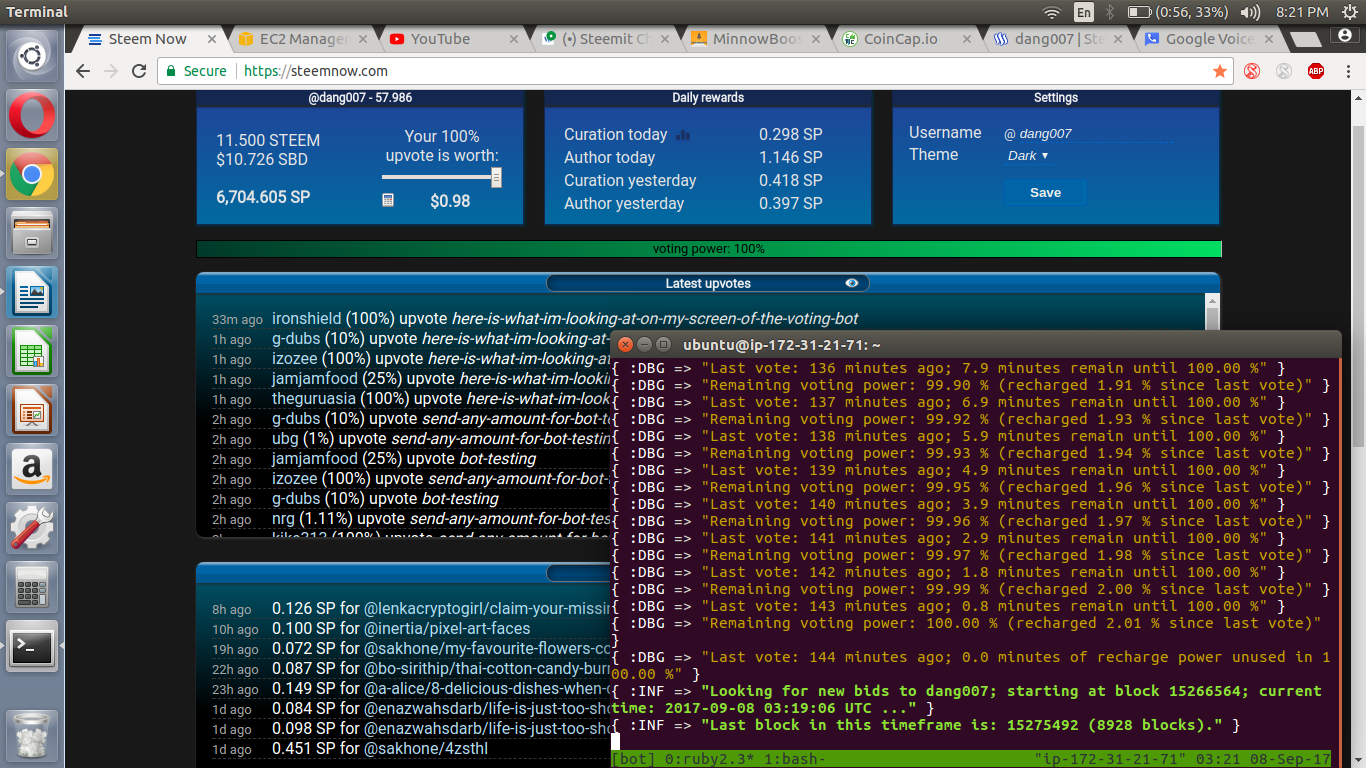Click the Username field containing dang007
This screenshot has height=768, width=1366.
(x=1090, y=133)
